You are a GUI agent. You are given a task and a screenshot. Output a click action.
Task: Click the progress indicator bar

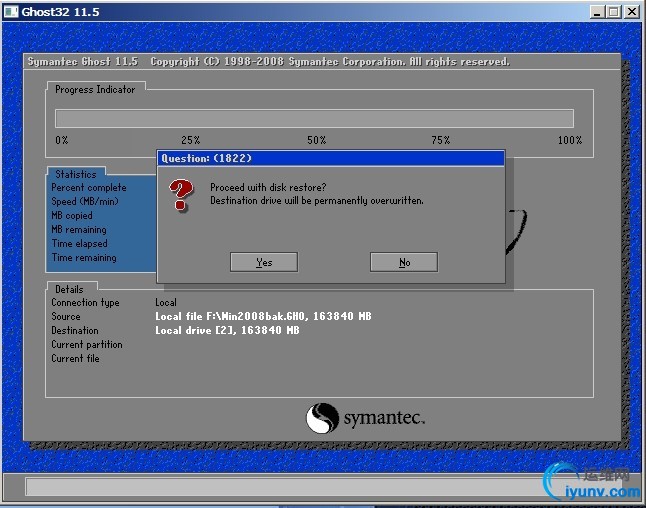tap(314, 118)
